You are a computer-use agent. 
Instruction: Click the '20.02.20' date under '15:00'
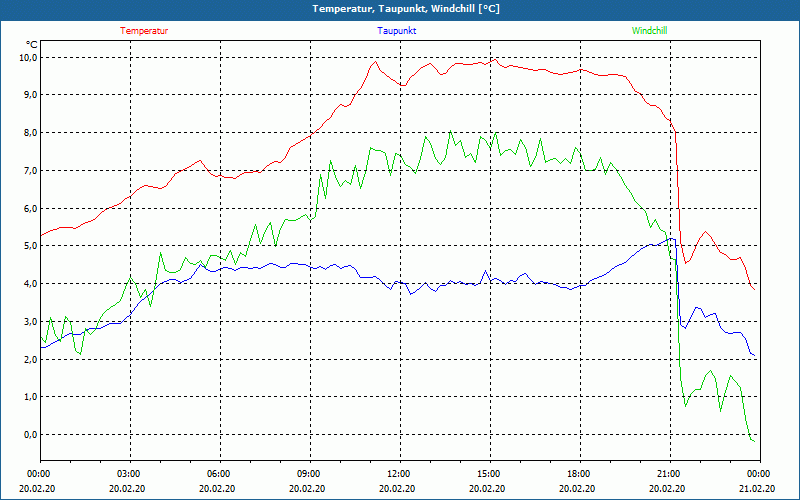[487, 488]
